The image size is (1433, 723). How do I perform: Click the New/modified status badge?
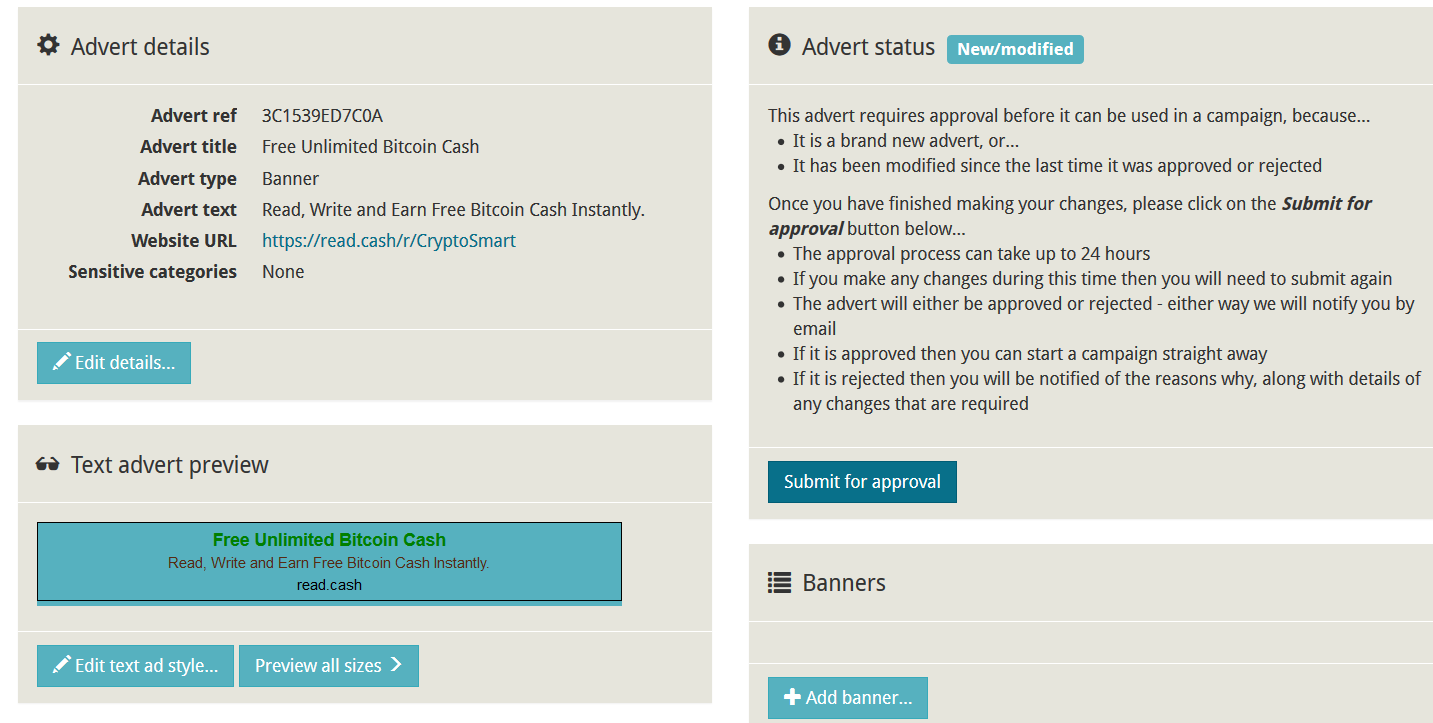coord(1015,49)
